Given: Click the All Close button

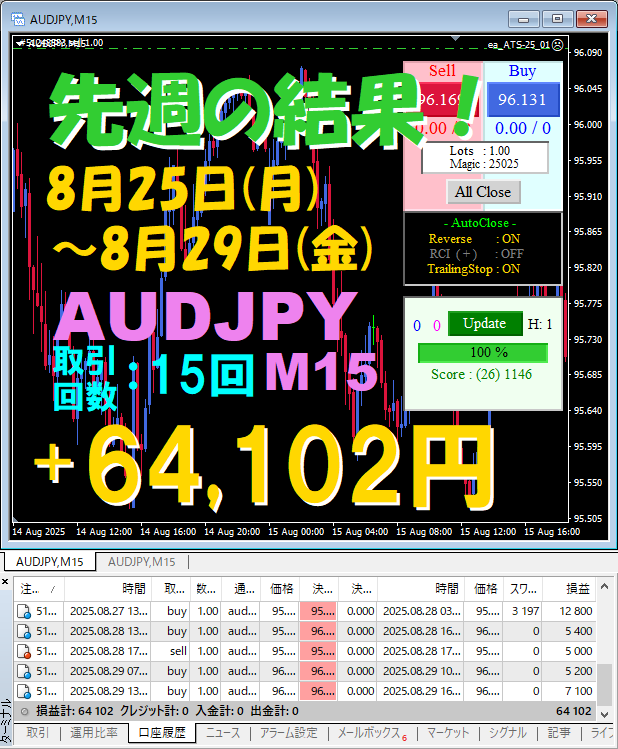Looking at the screenshot, I should pyautogui.click(x=483, y=192).
